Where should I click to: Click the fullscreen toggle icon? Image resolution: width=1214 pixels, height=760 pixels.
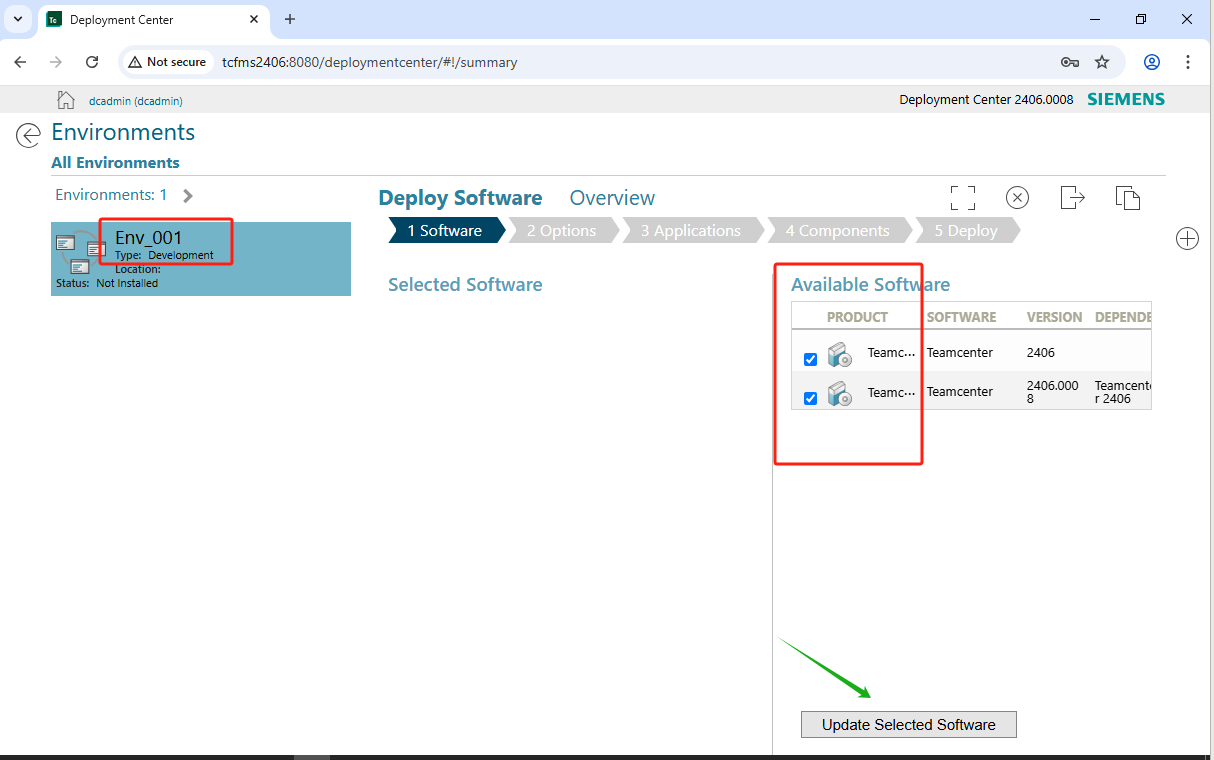(962, 197)
